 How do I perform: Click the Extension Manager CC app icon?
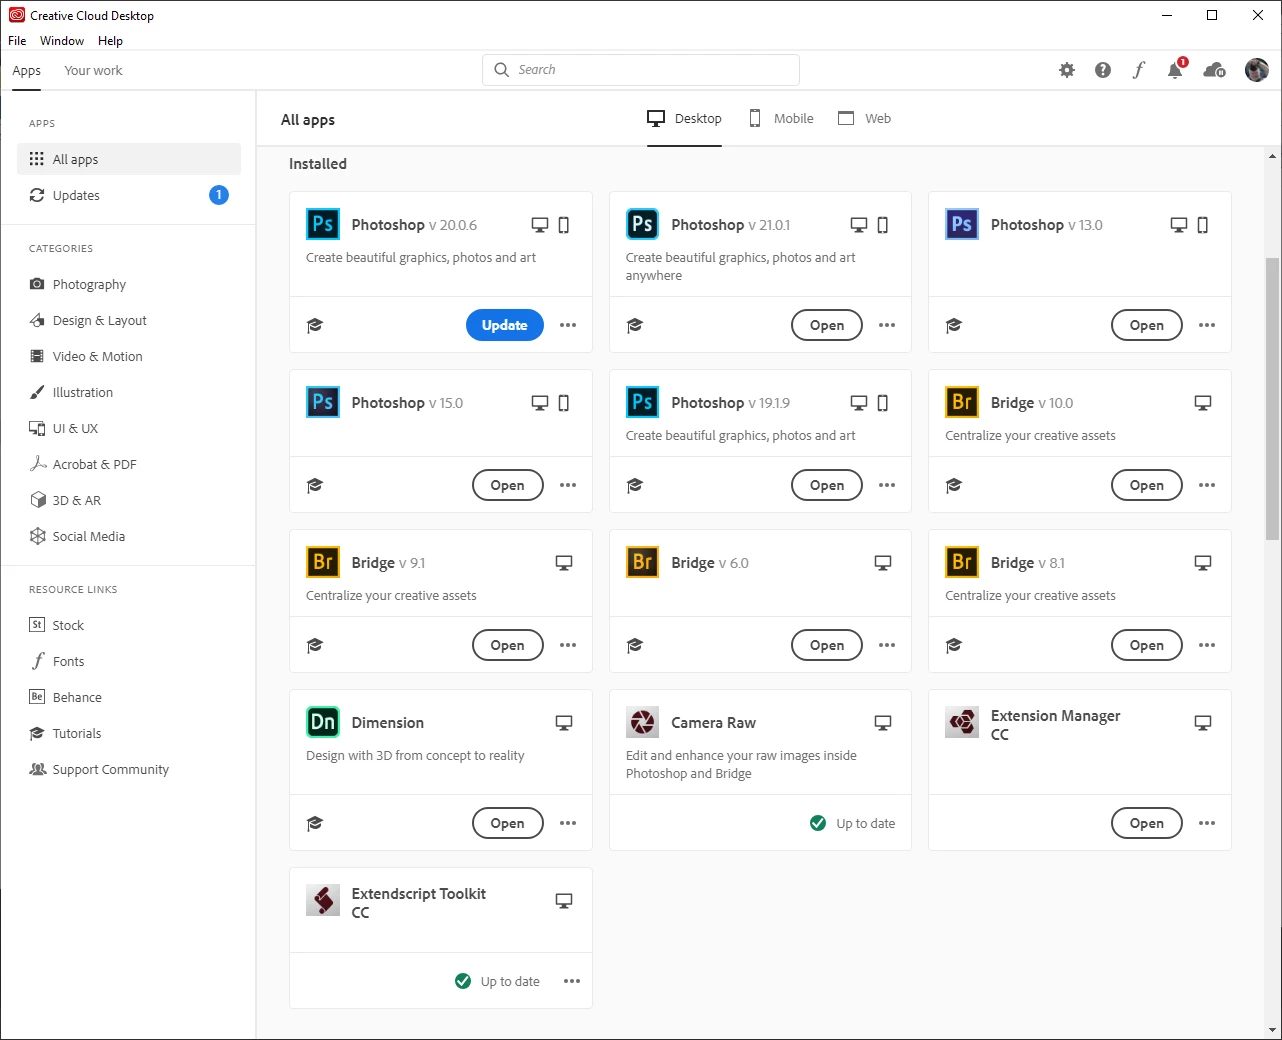click(x=962, y=722)
